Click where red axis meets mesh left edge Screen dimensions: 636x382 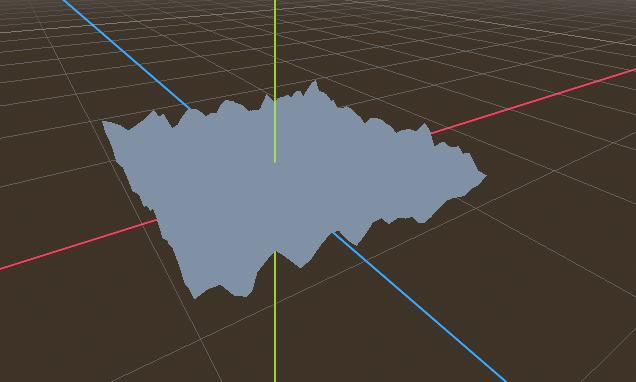(x=157, y=219)
